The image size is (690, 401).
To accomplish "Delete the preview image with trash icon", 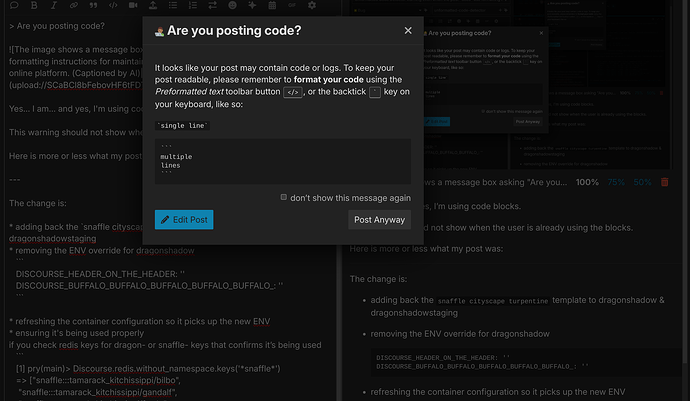I will coord(664,182).
